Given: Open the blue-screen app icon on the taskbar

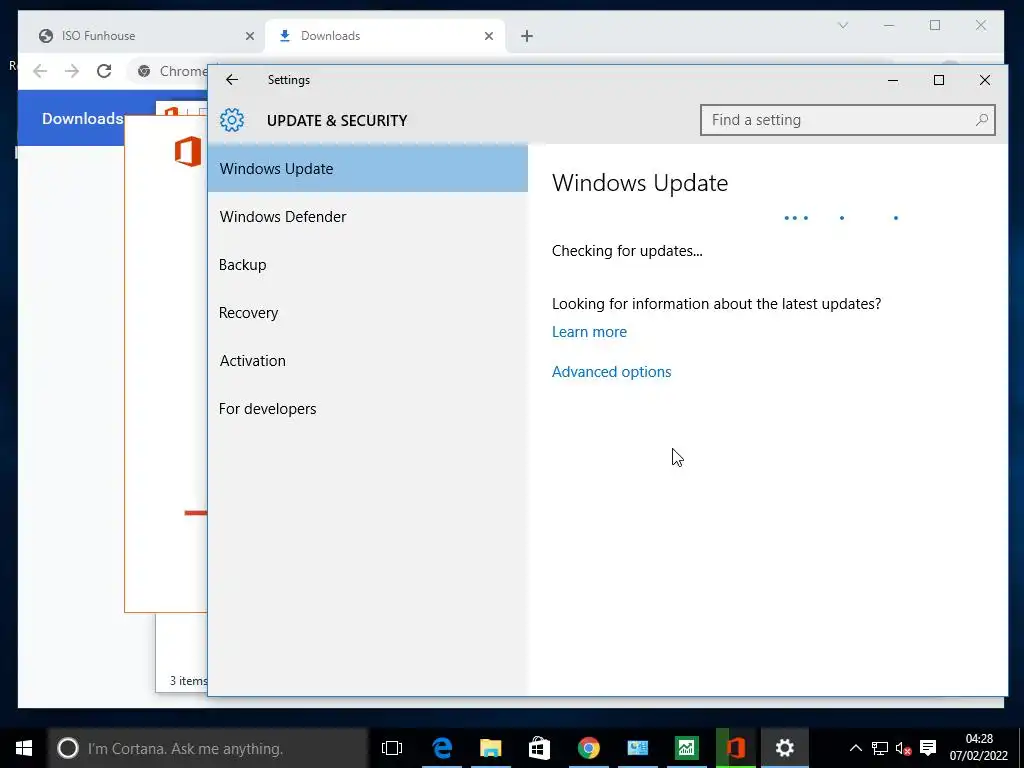Looking at the screenshot, I should click(x=637, y=748).
